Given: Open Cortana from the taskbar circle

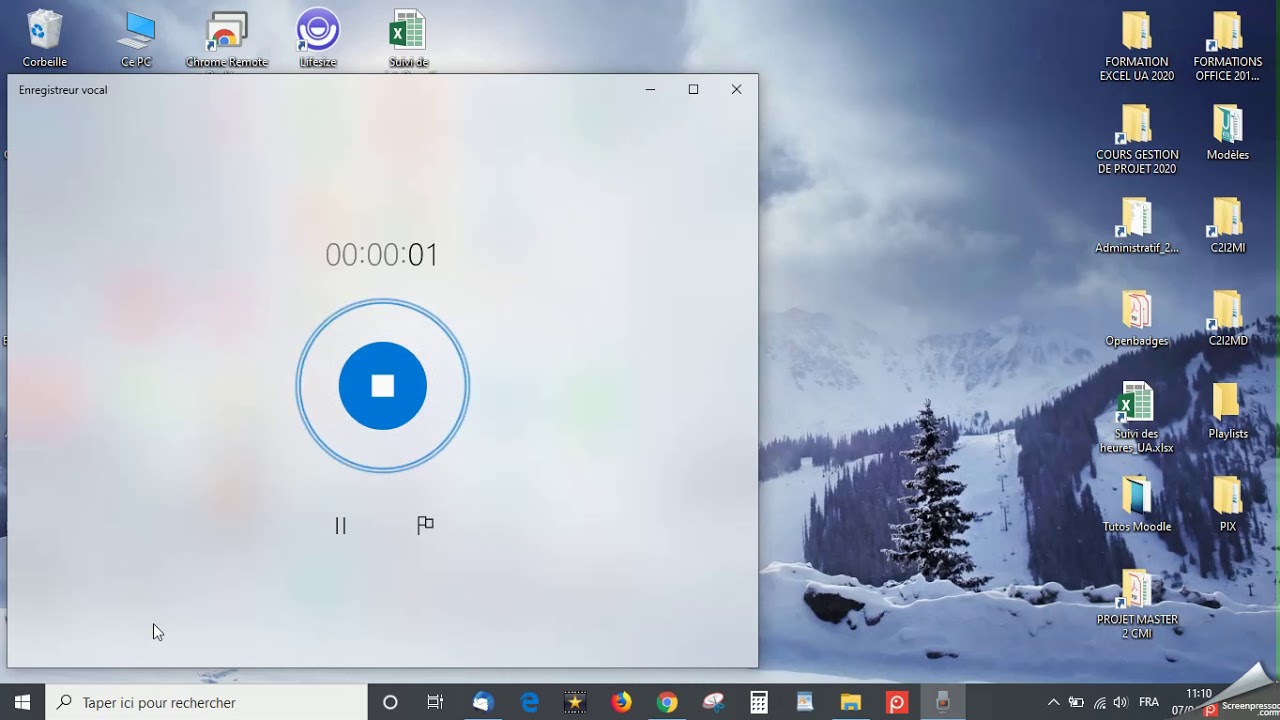Looking at the screenshot, I should coord(390,702).
